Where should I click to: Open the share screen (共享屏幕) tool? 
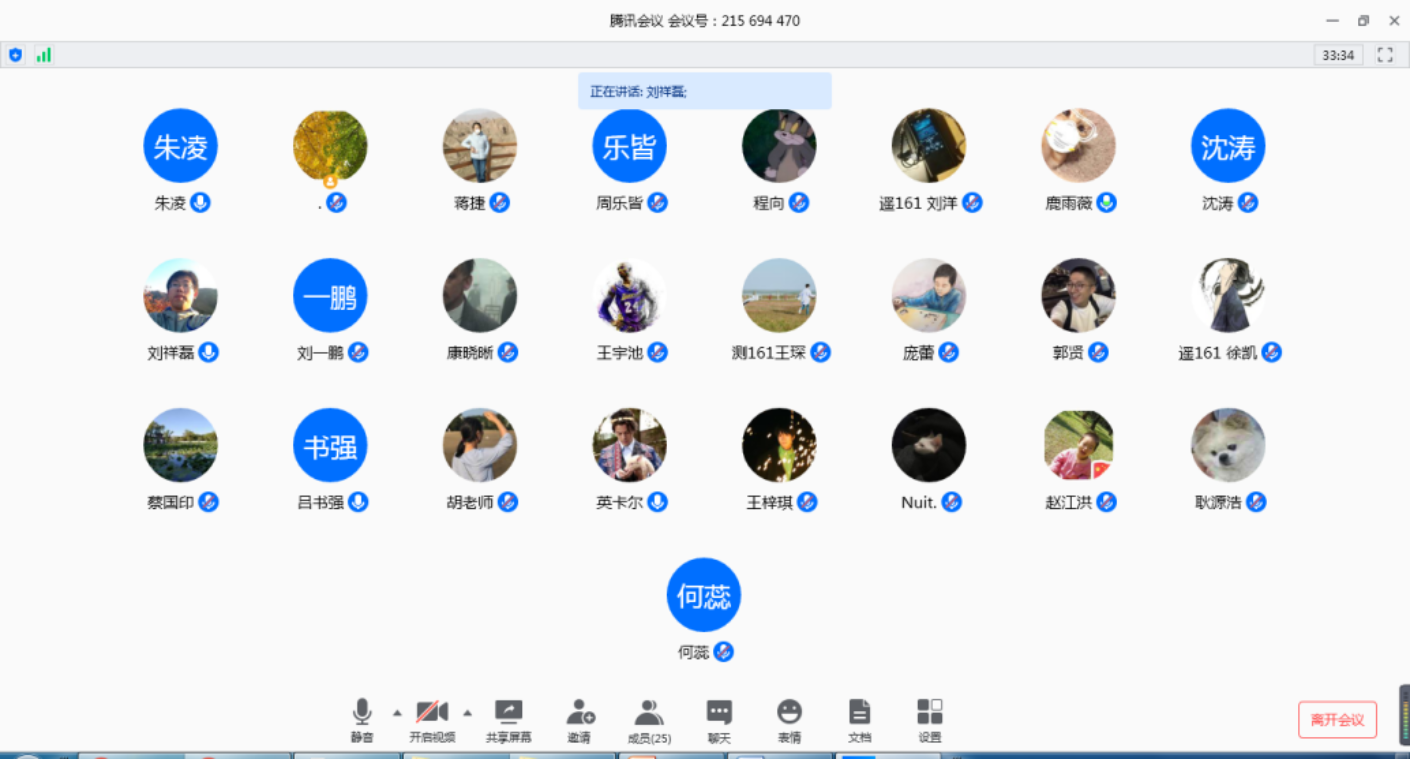click(x=508, y=720)
